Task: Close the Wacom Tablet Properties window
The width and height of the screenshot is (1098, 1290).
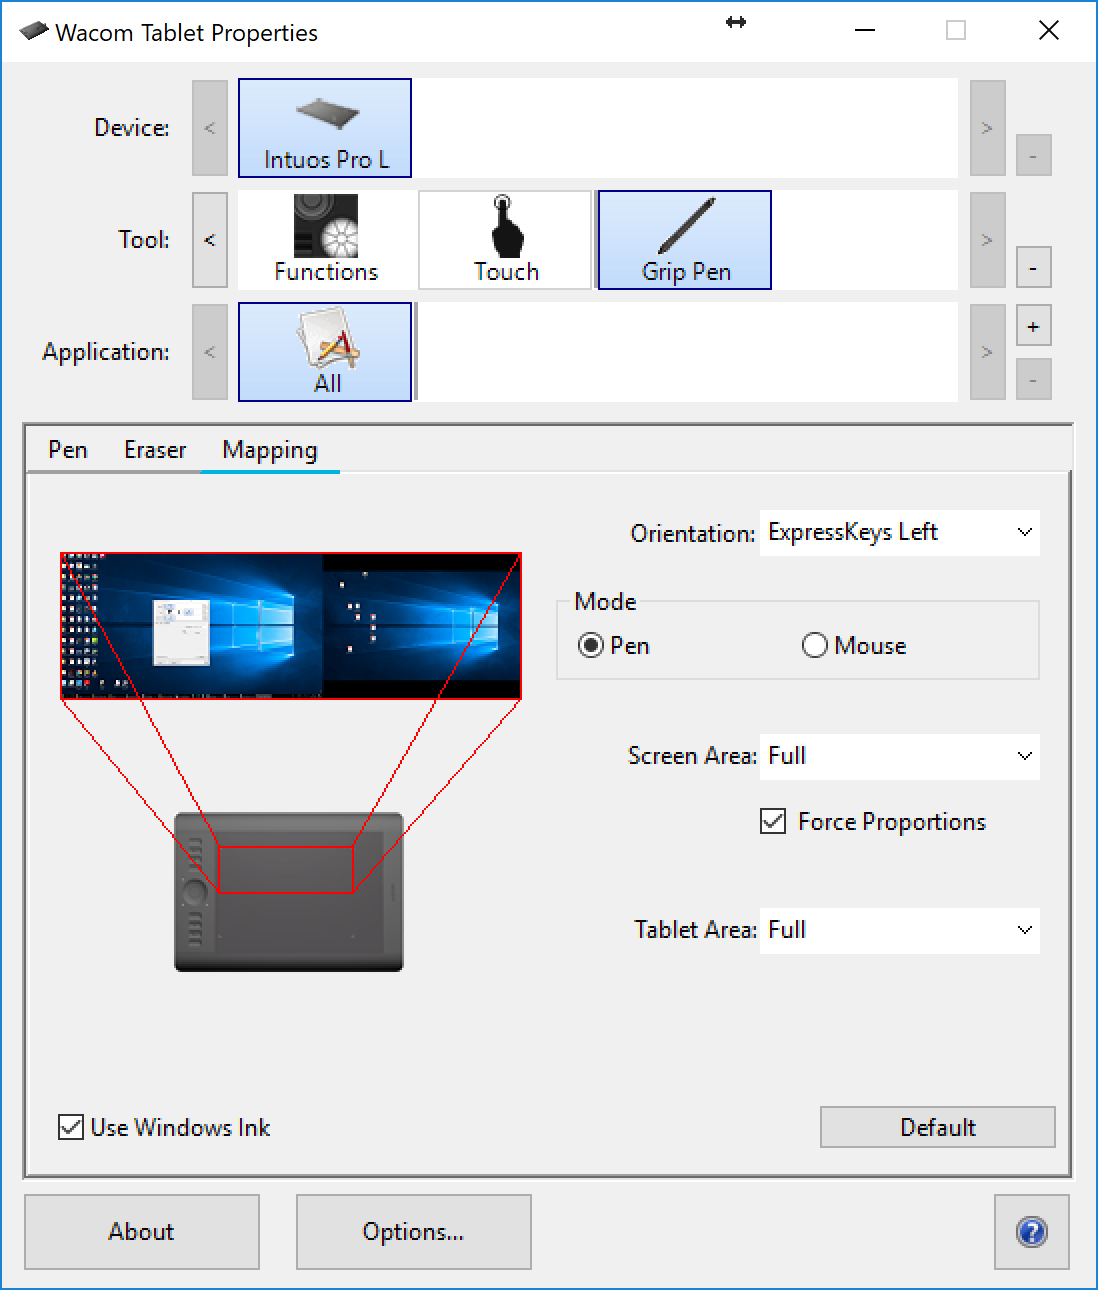Action: pyautogui.click(x=1049, y=31)
